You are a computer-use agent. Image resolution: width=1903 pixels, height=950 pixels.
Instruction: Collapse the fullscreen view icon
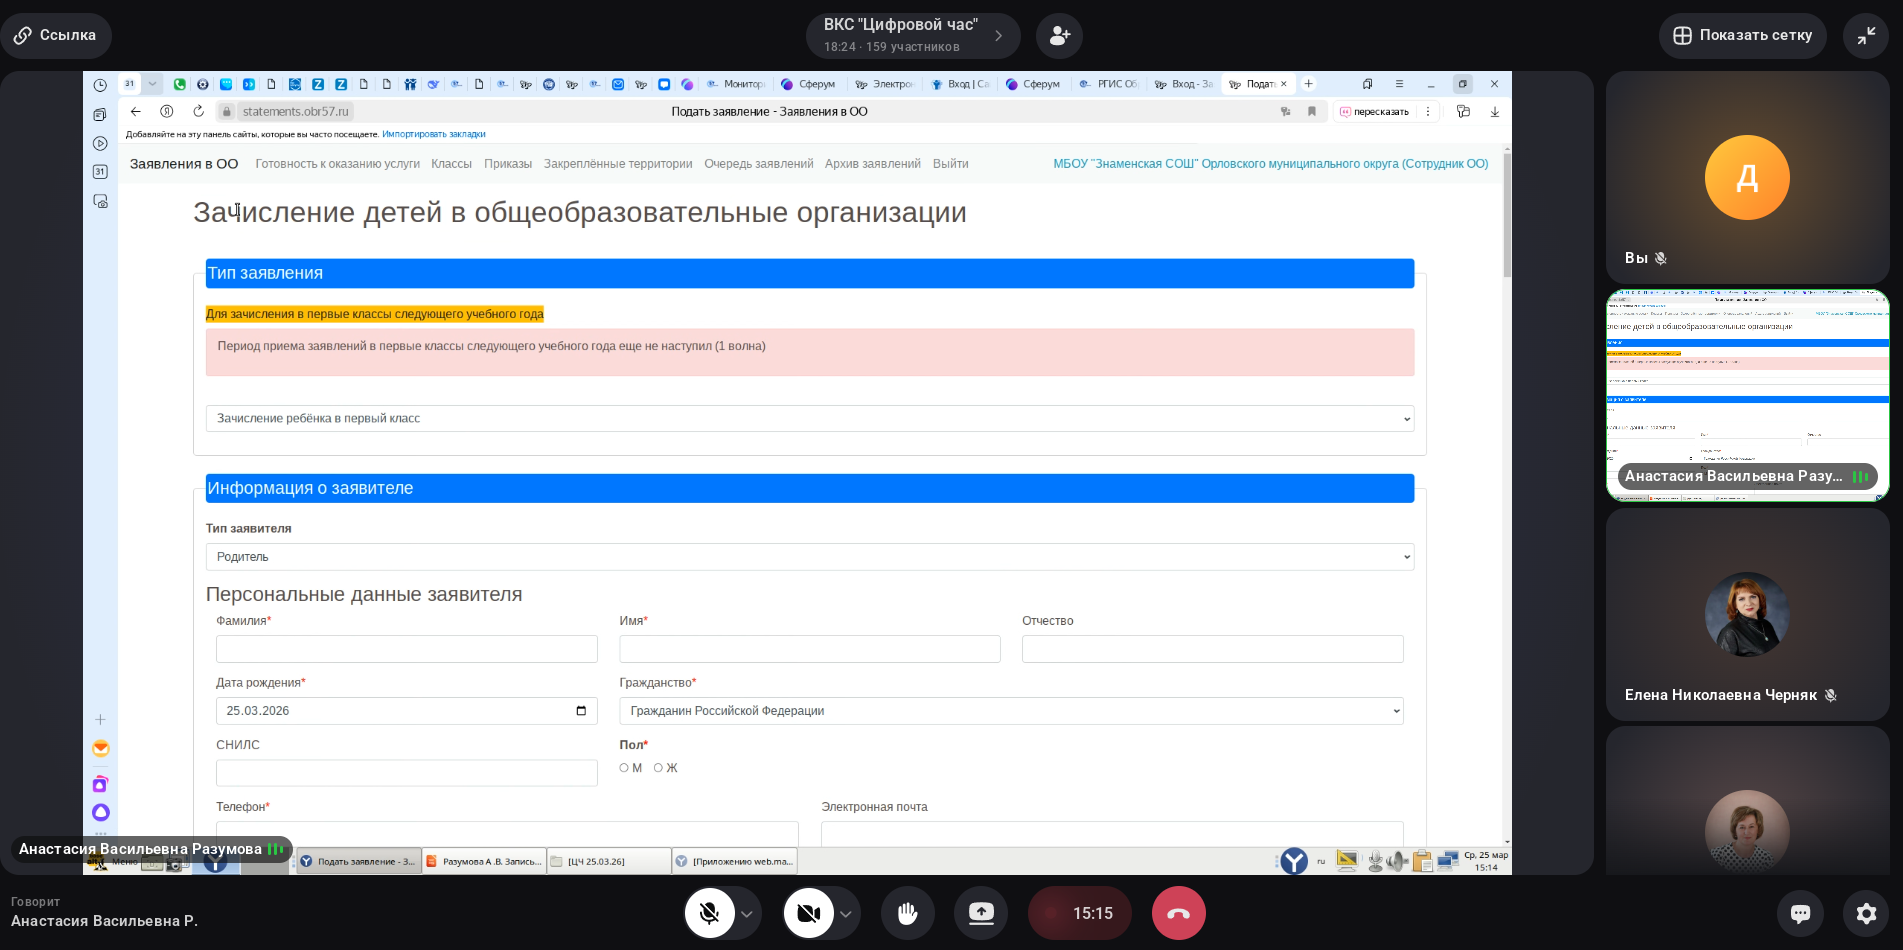(x=1866, y=36)
